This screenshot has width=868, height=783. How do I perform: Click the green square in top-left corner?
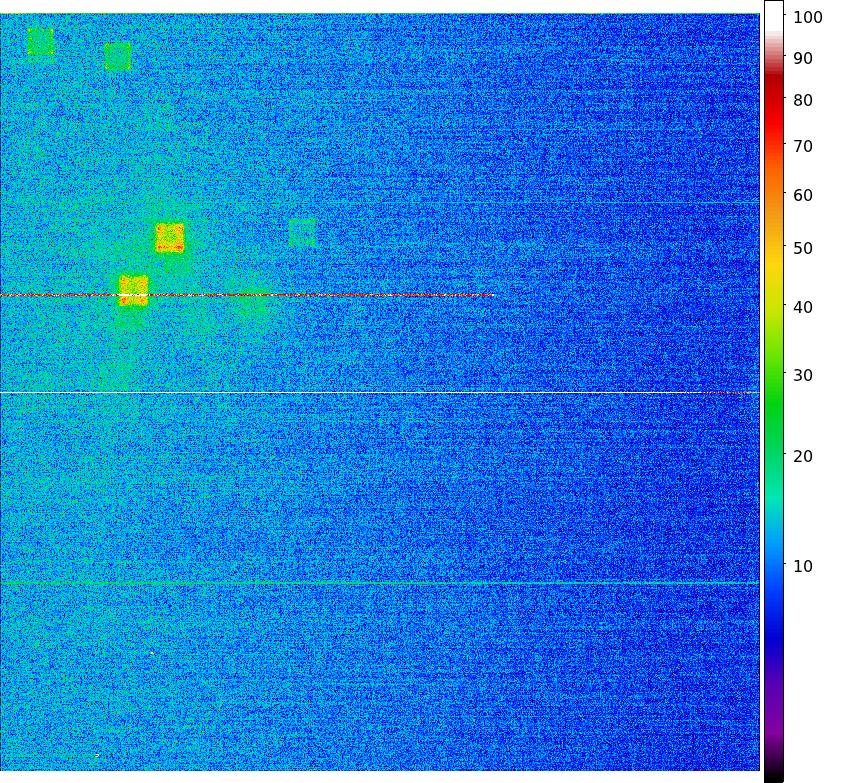tap(40, 42)
